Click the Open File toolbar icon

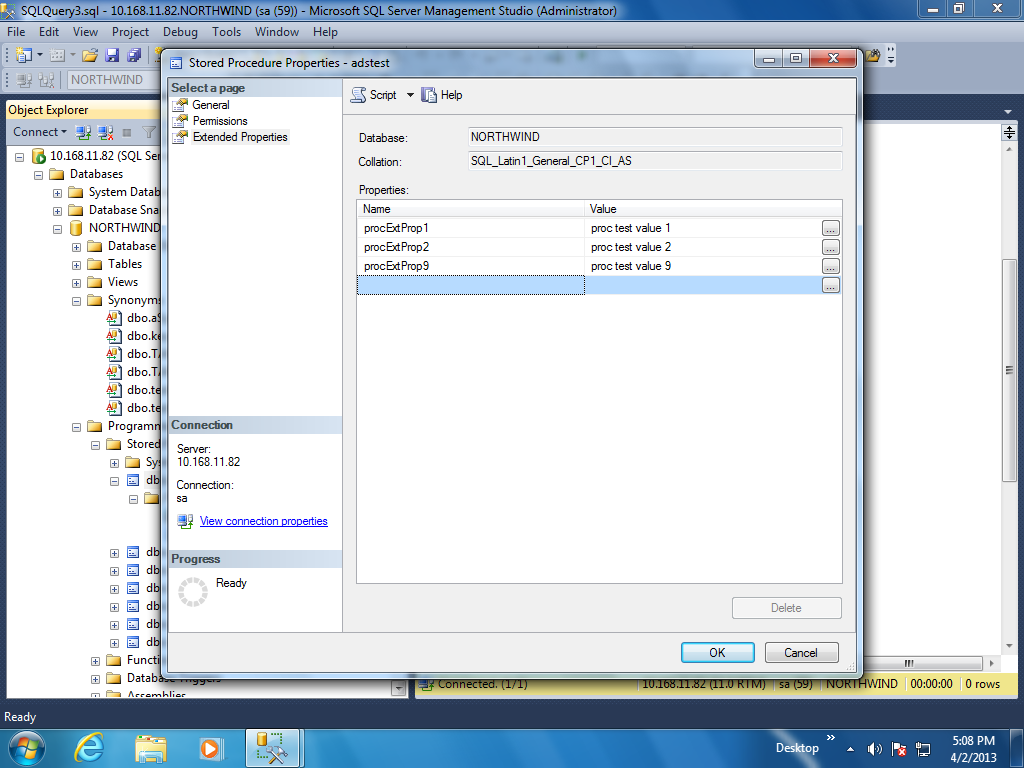tap(89, 56)
